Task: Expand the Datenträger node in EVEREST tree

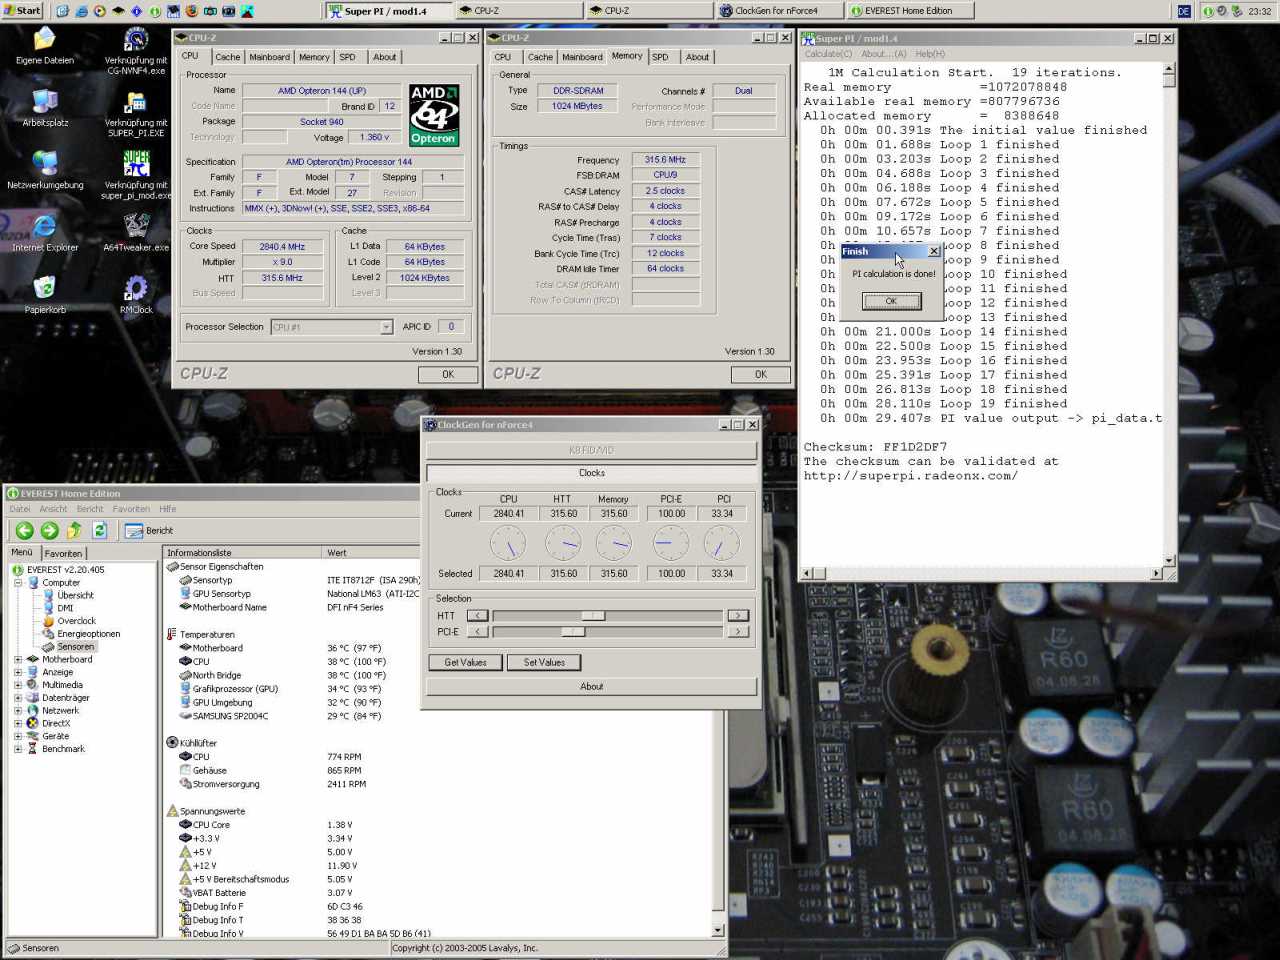Action: coord(18,698)
